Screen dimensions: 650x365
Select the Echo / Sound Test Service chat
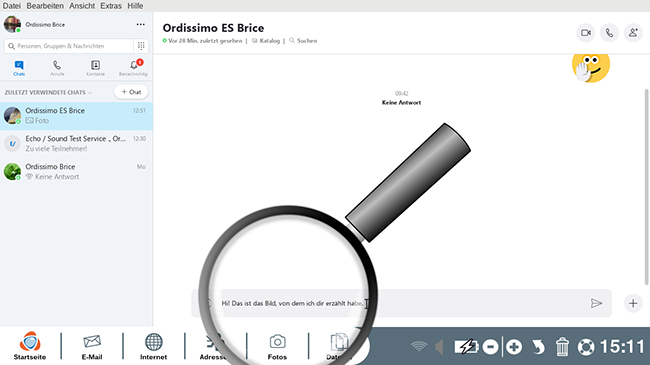click(76, 144)
